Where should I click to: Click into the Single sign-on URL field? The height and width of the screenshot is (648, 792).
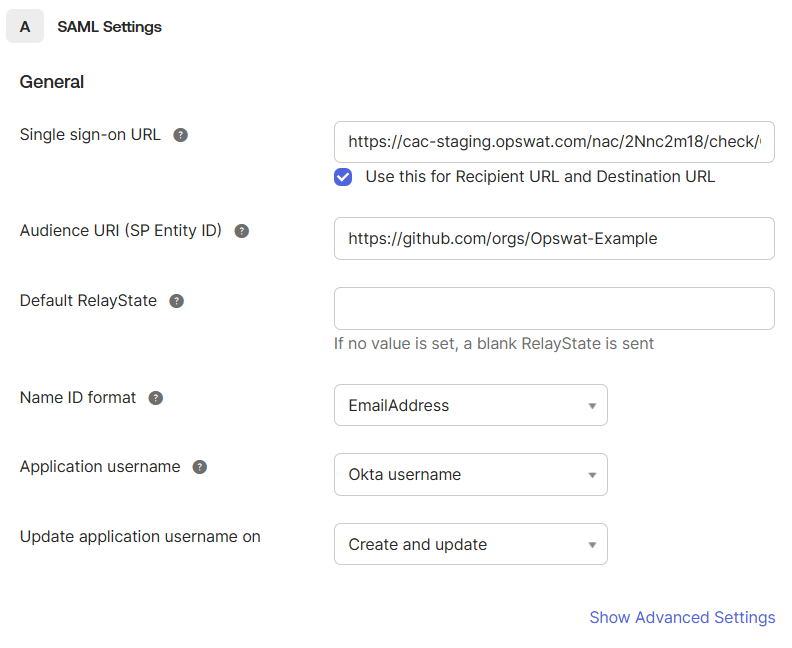pos(554,142)
